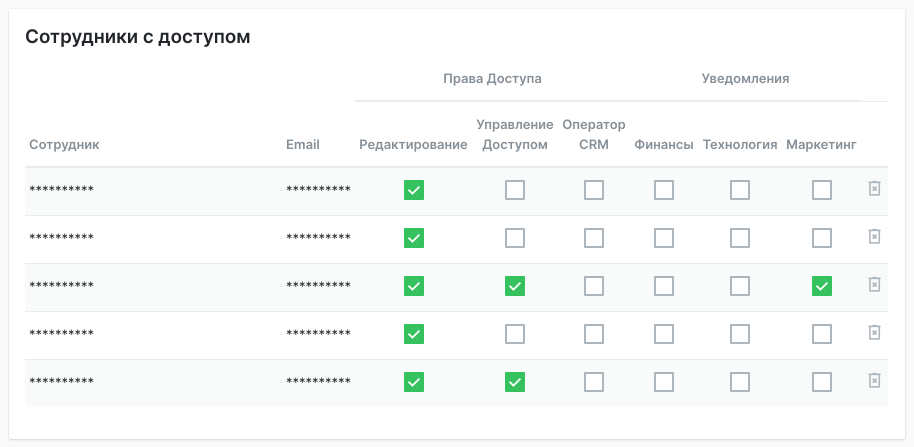Select masked employee name in fifth row
914x447 pixels.
click(61, 382)
